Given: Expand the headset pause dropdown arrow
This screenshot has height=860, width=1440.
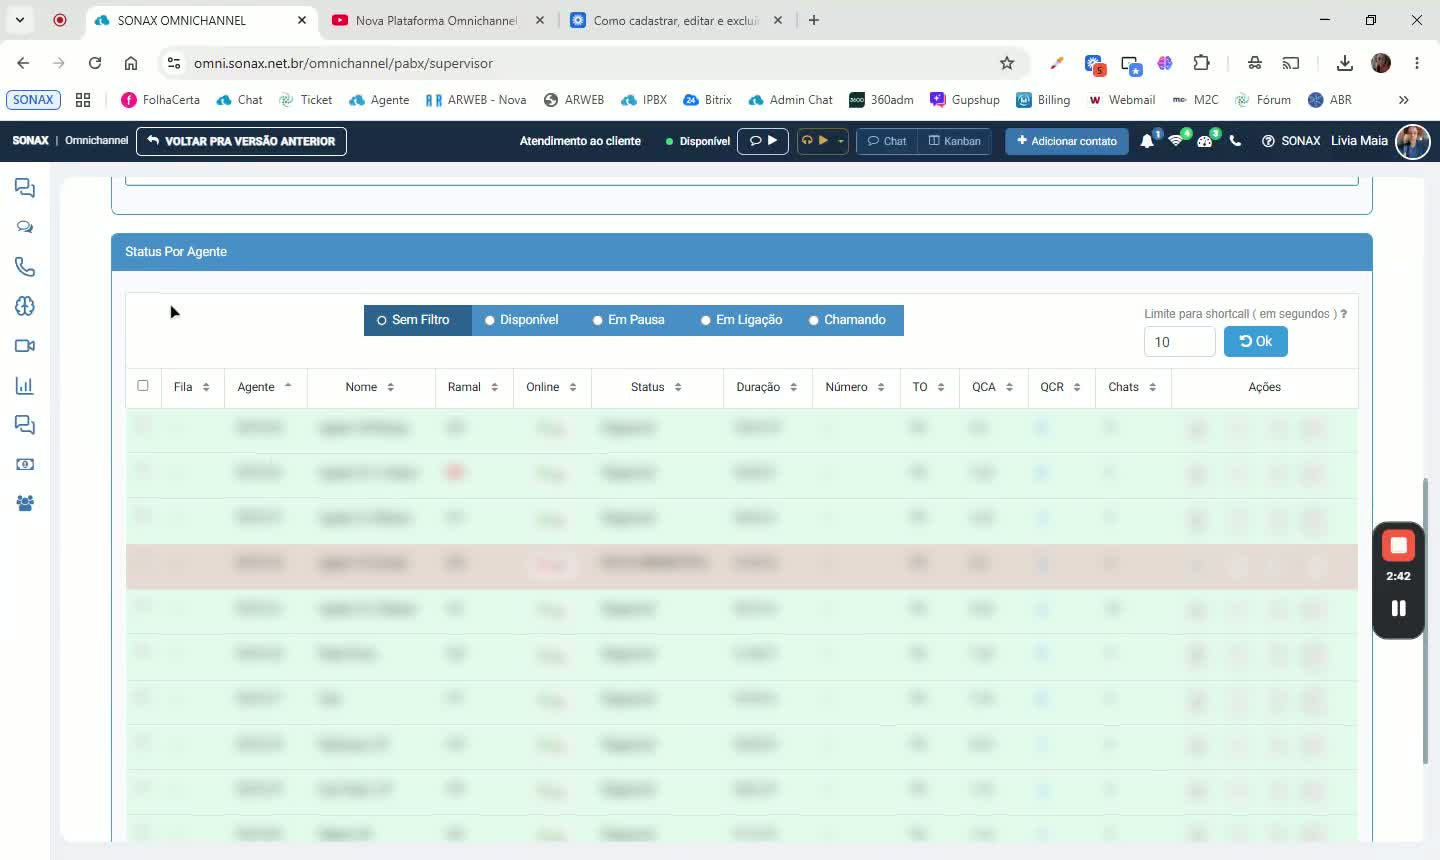Looking at the screenshot, I should [841, 141].
